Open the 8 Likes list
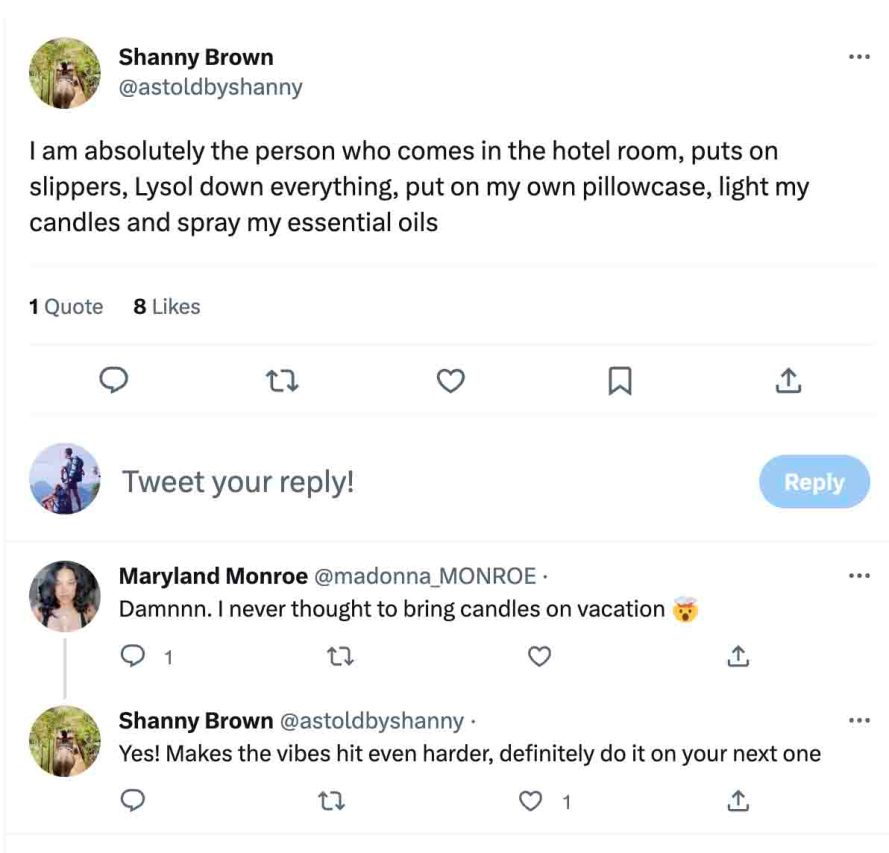This screenshot has height=853, width=889. pos(167,307)
